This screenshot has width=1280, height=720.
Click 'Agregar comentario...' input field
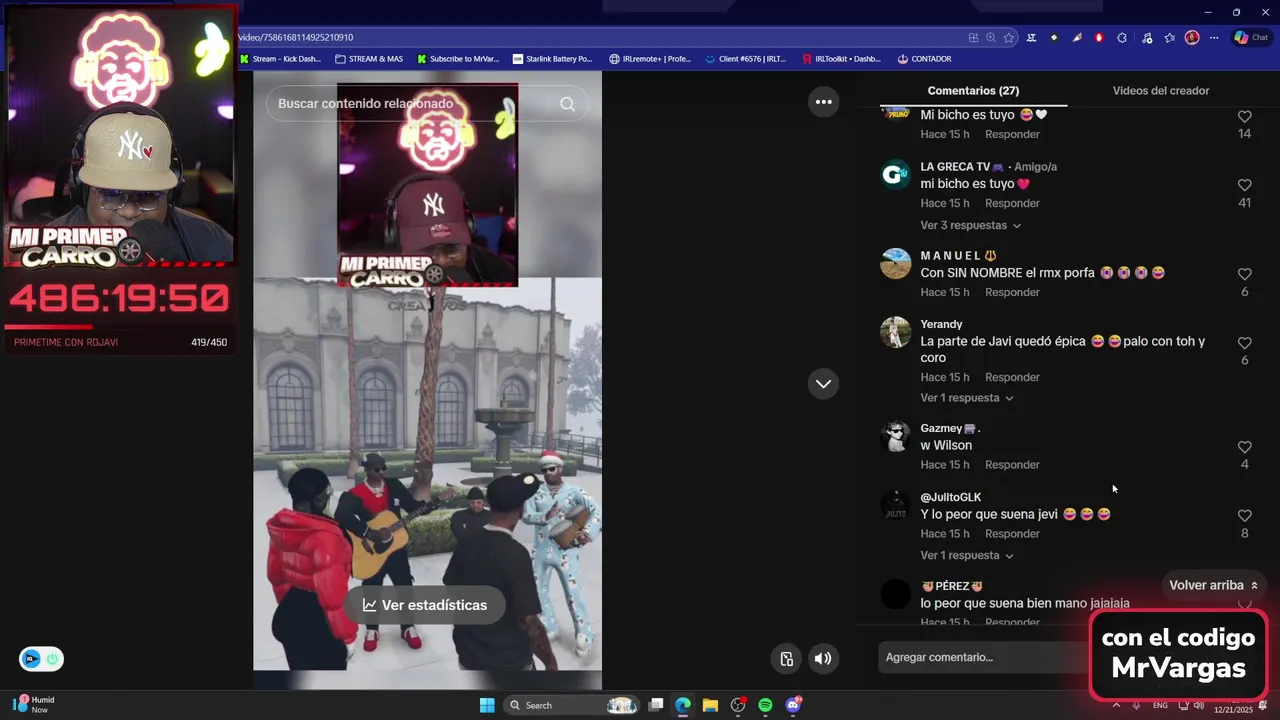tap(985, 657)
